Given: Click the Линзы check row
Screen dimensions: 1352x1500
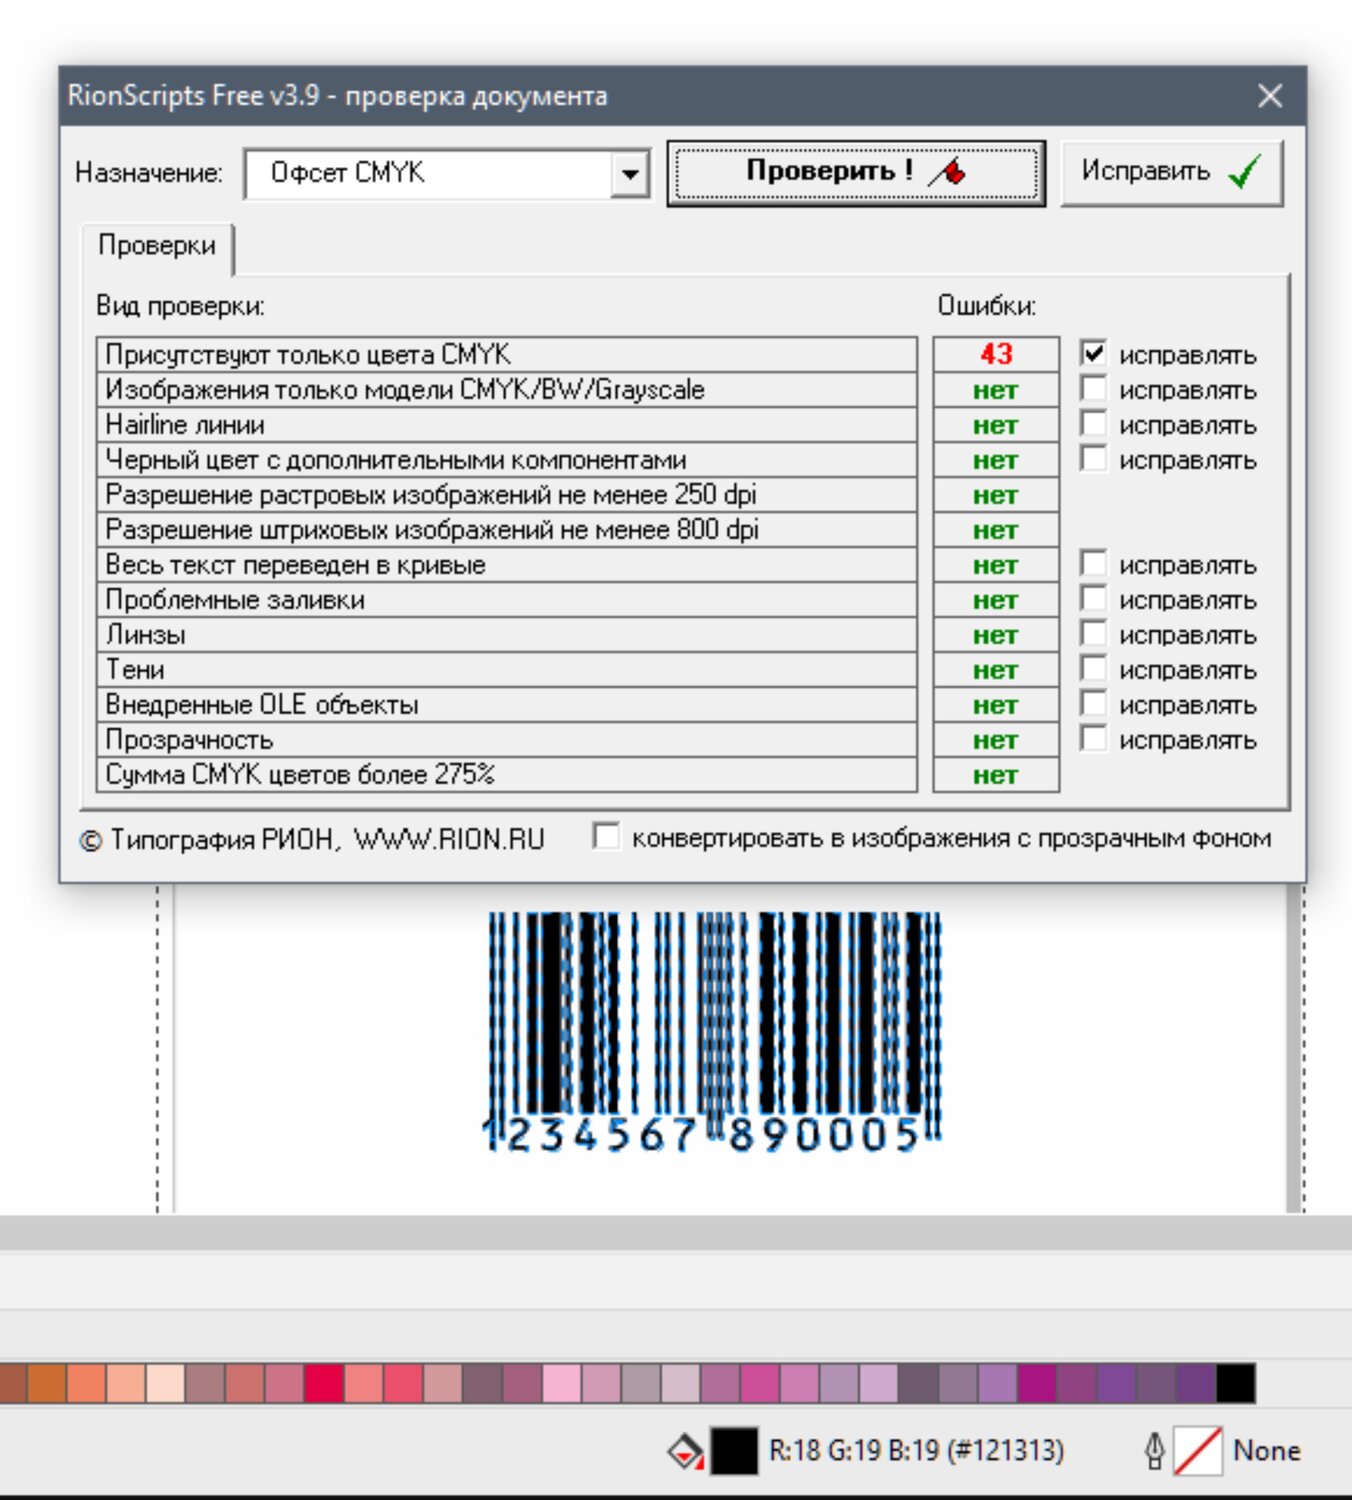Looking at the screenshot, I should (507, 635).
